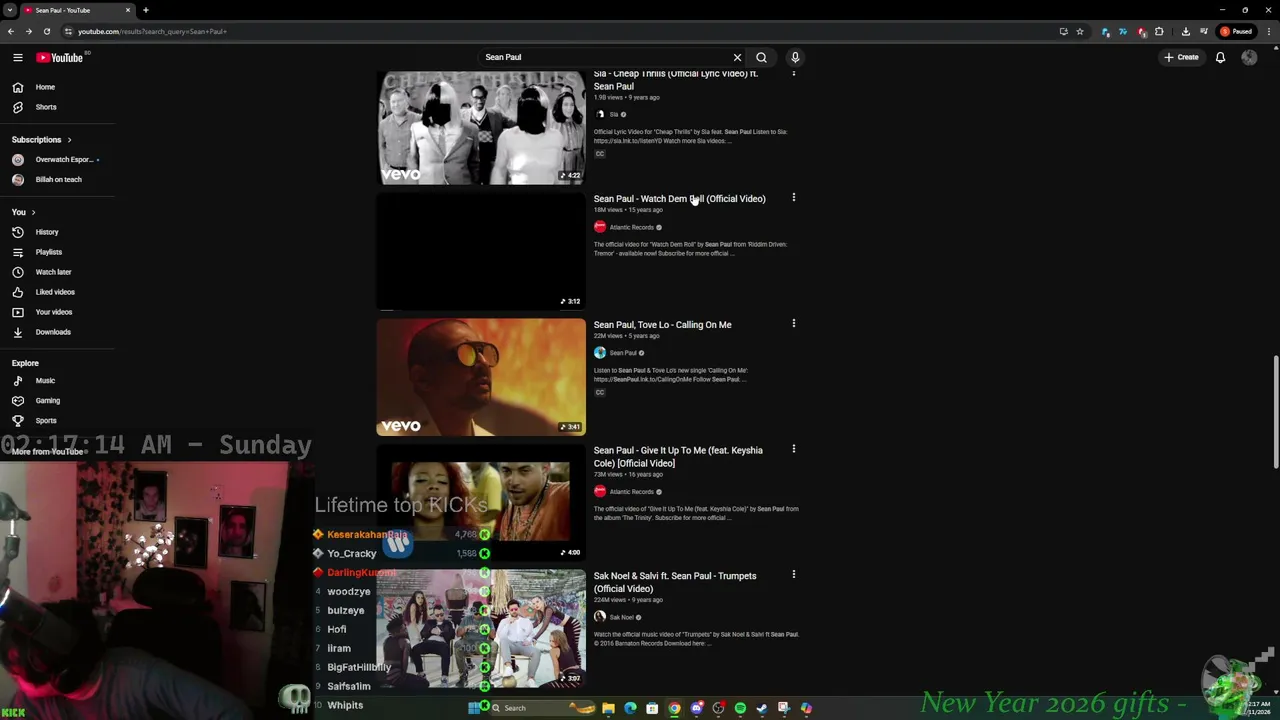Screen dimensions: 1280x720
Task: Open a new browser tab
Action: (146, 10)
